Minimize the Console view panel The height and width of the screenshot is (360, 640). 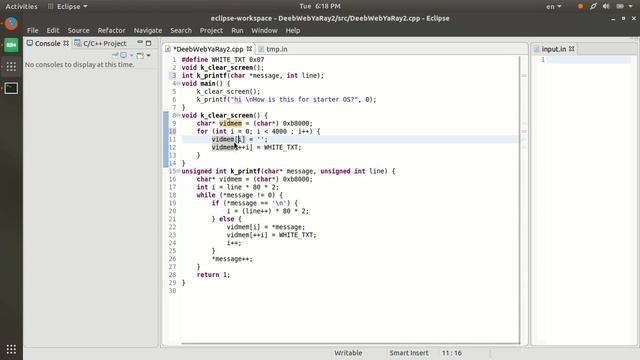click(x=140, y=42)
